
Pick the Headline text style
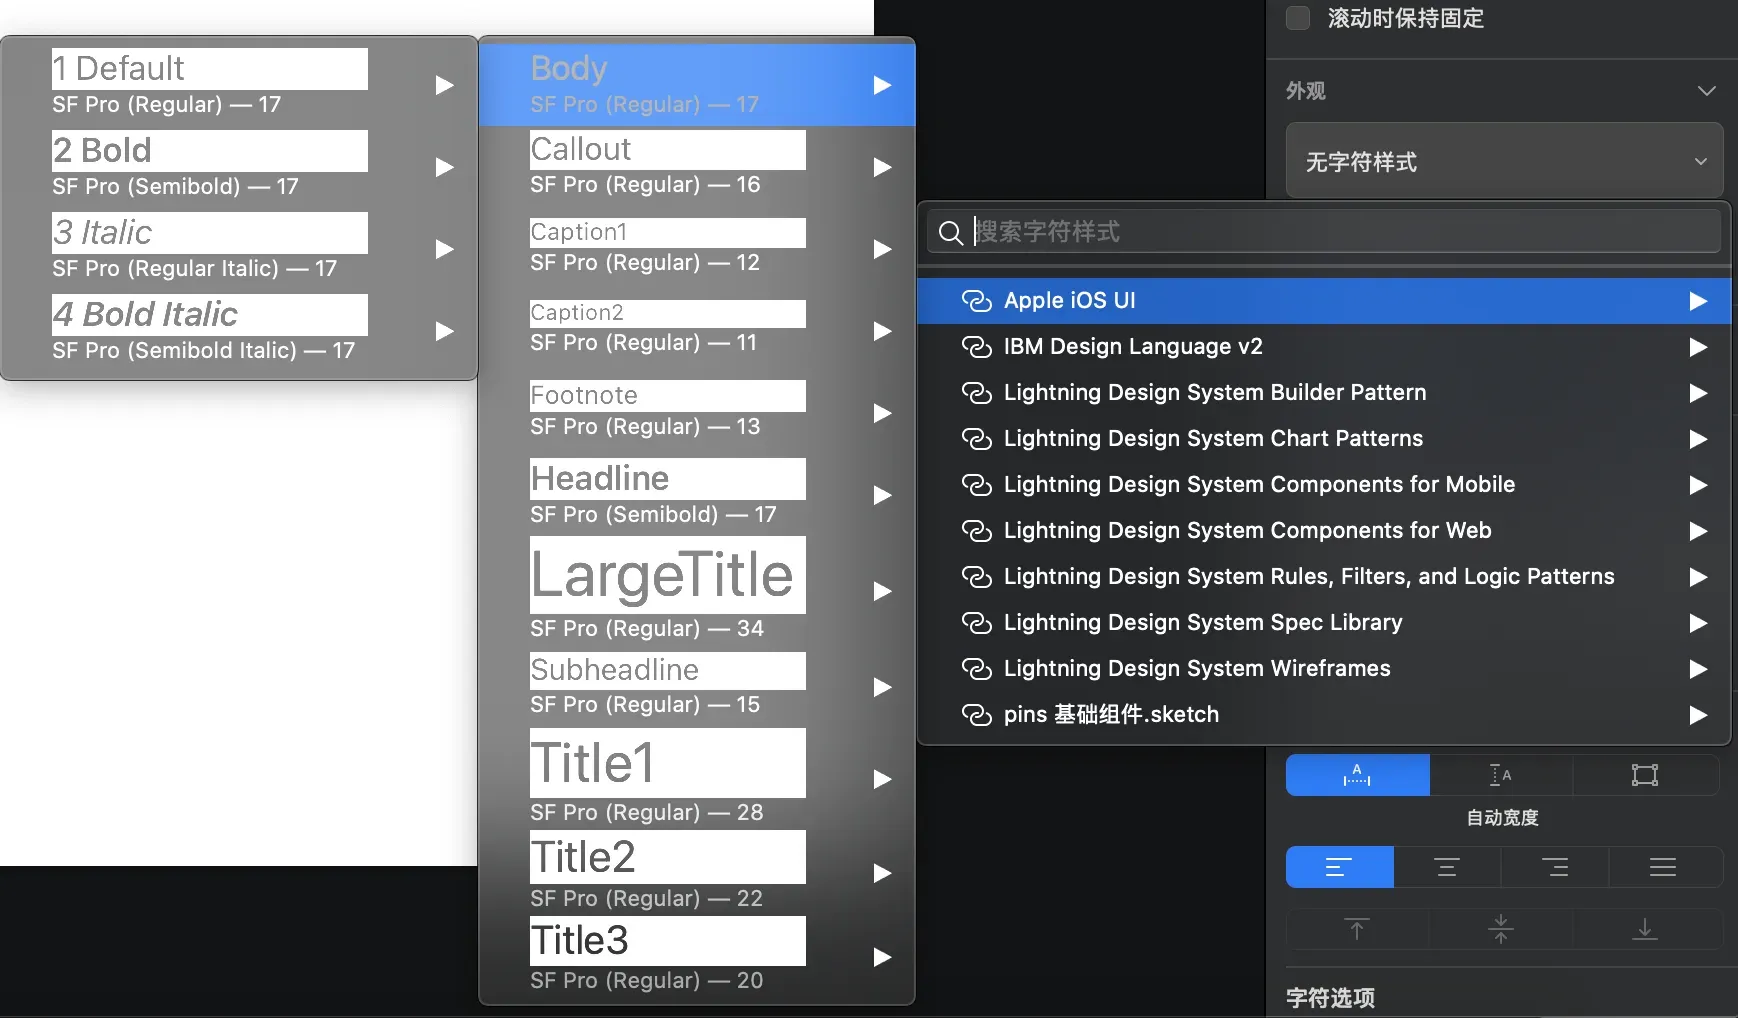click(697, 494)
